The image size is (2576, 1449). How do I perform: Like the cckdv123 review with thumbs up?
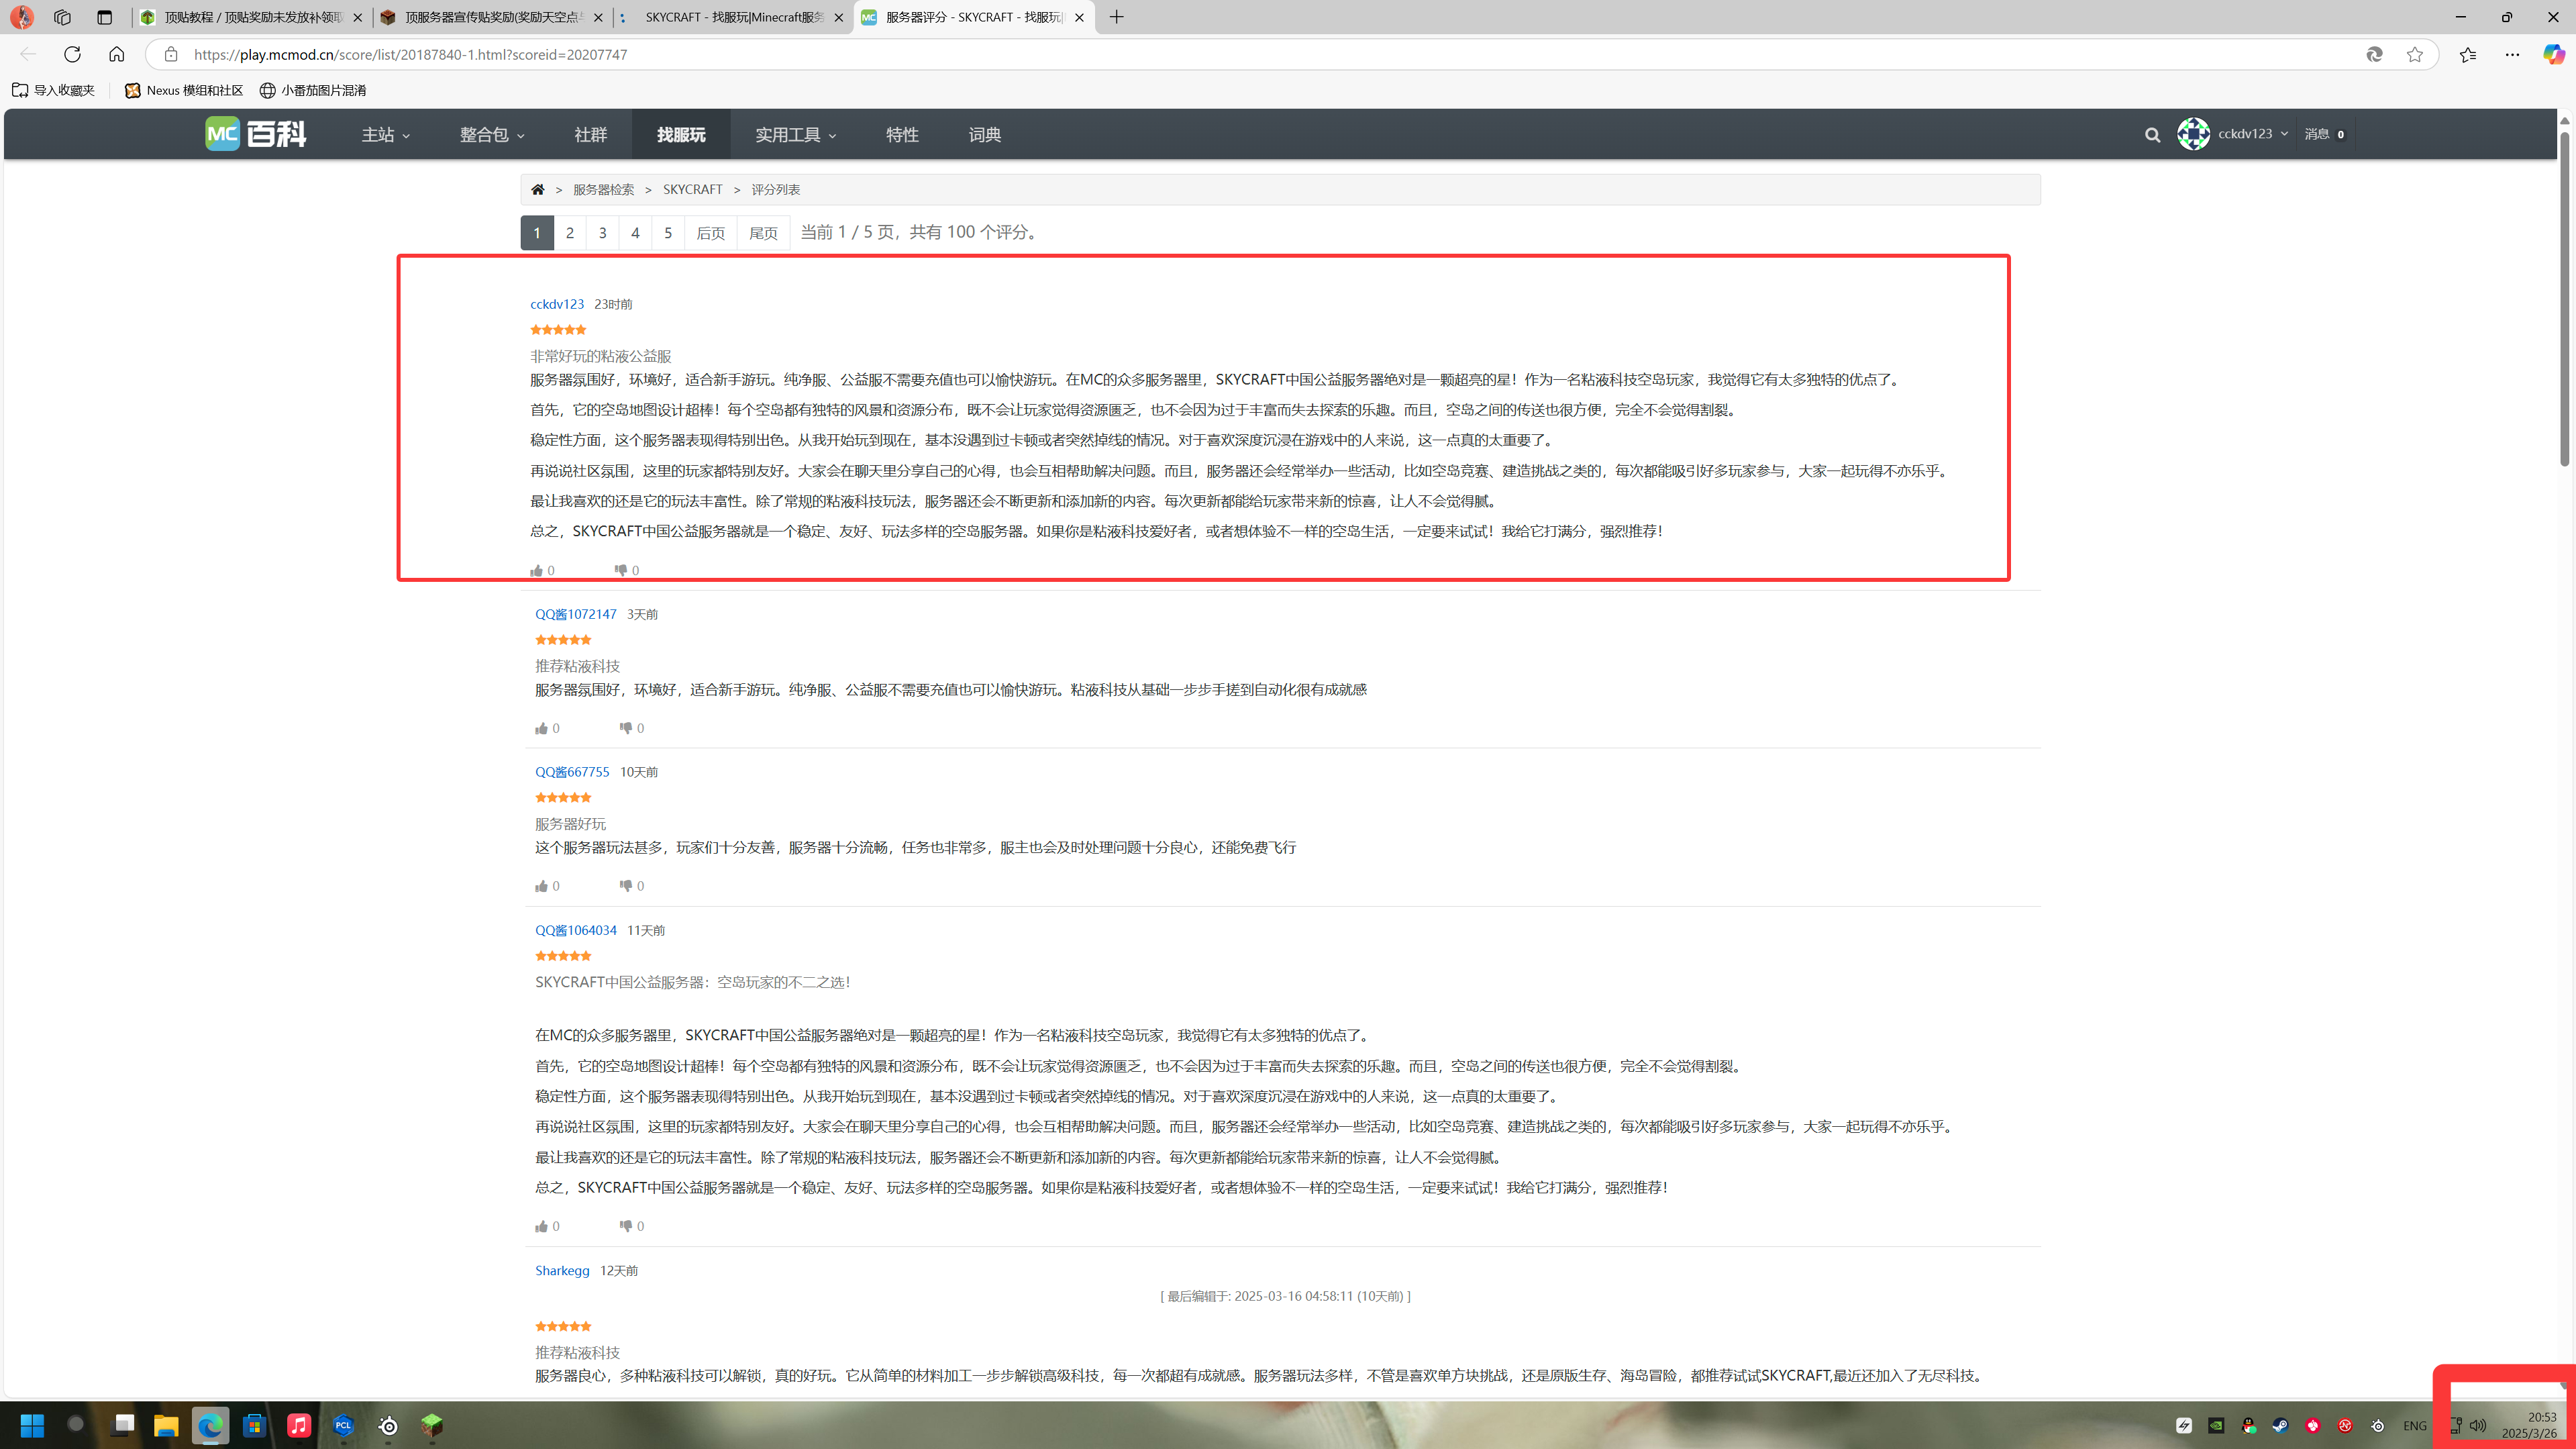tap(536, 571)
